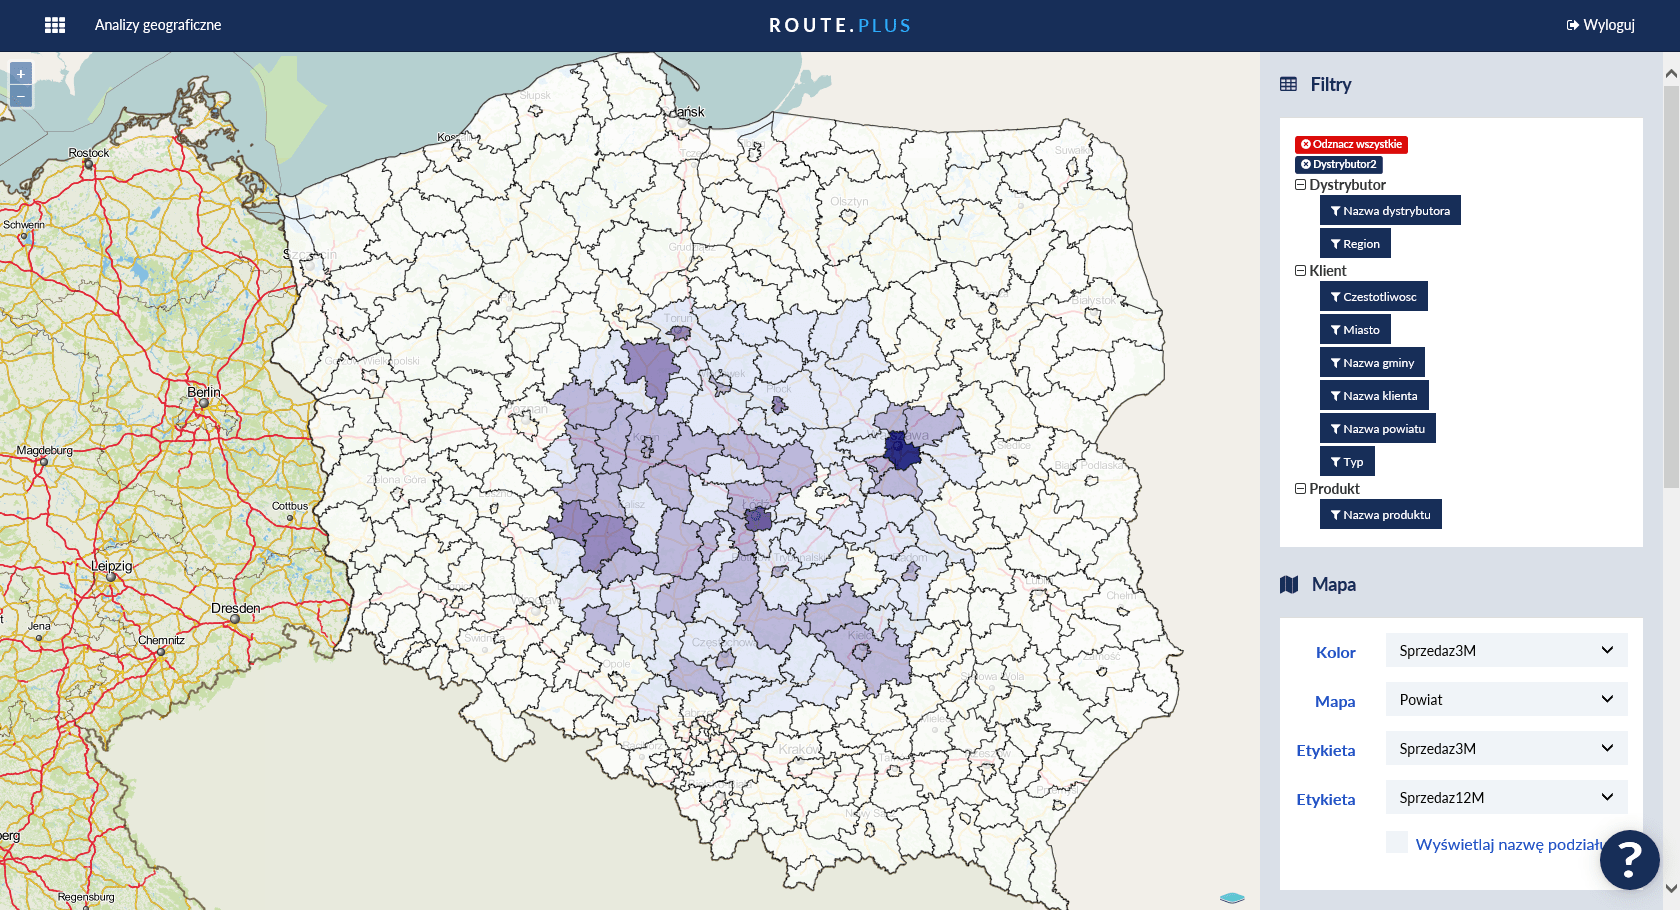1680x910 pixels.
Task: Collapse the Produkt filter group
Action: [x=1301, y=489]
